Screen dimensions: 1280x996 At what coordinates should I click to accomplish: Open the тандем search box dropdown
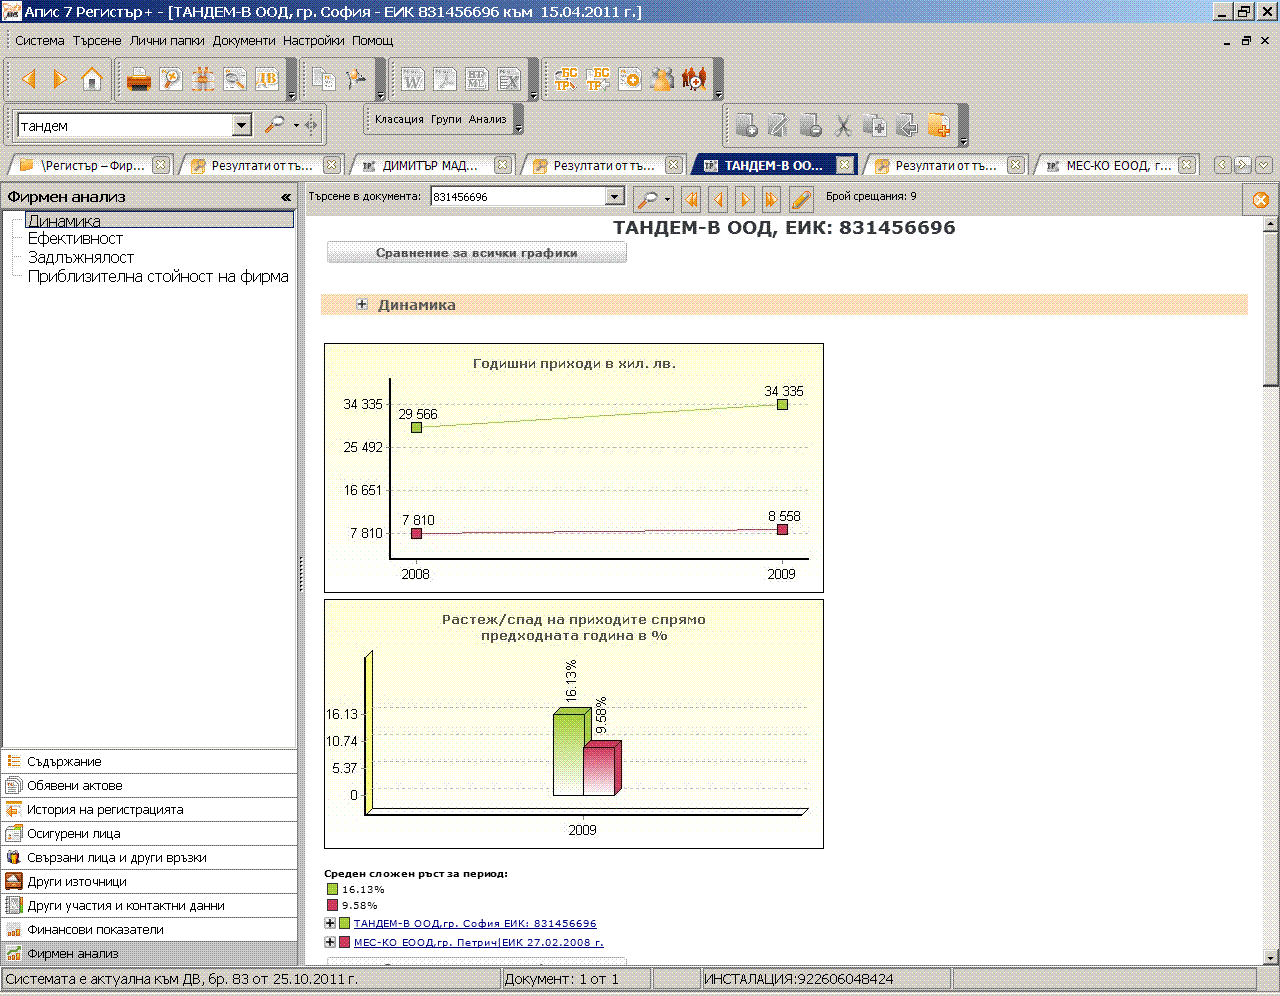241,125
